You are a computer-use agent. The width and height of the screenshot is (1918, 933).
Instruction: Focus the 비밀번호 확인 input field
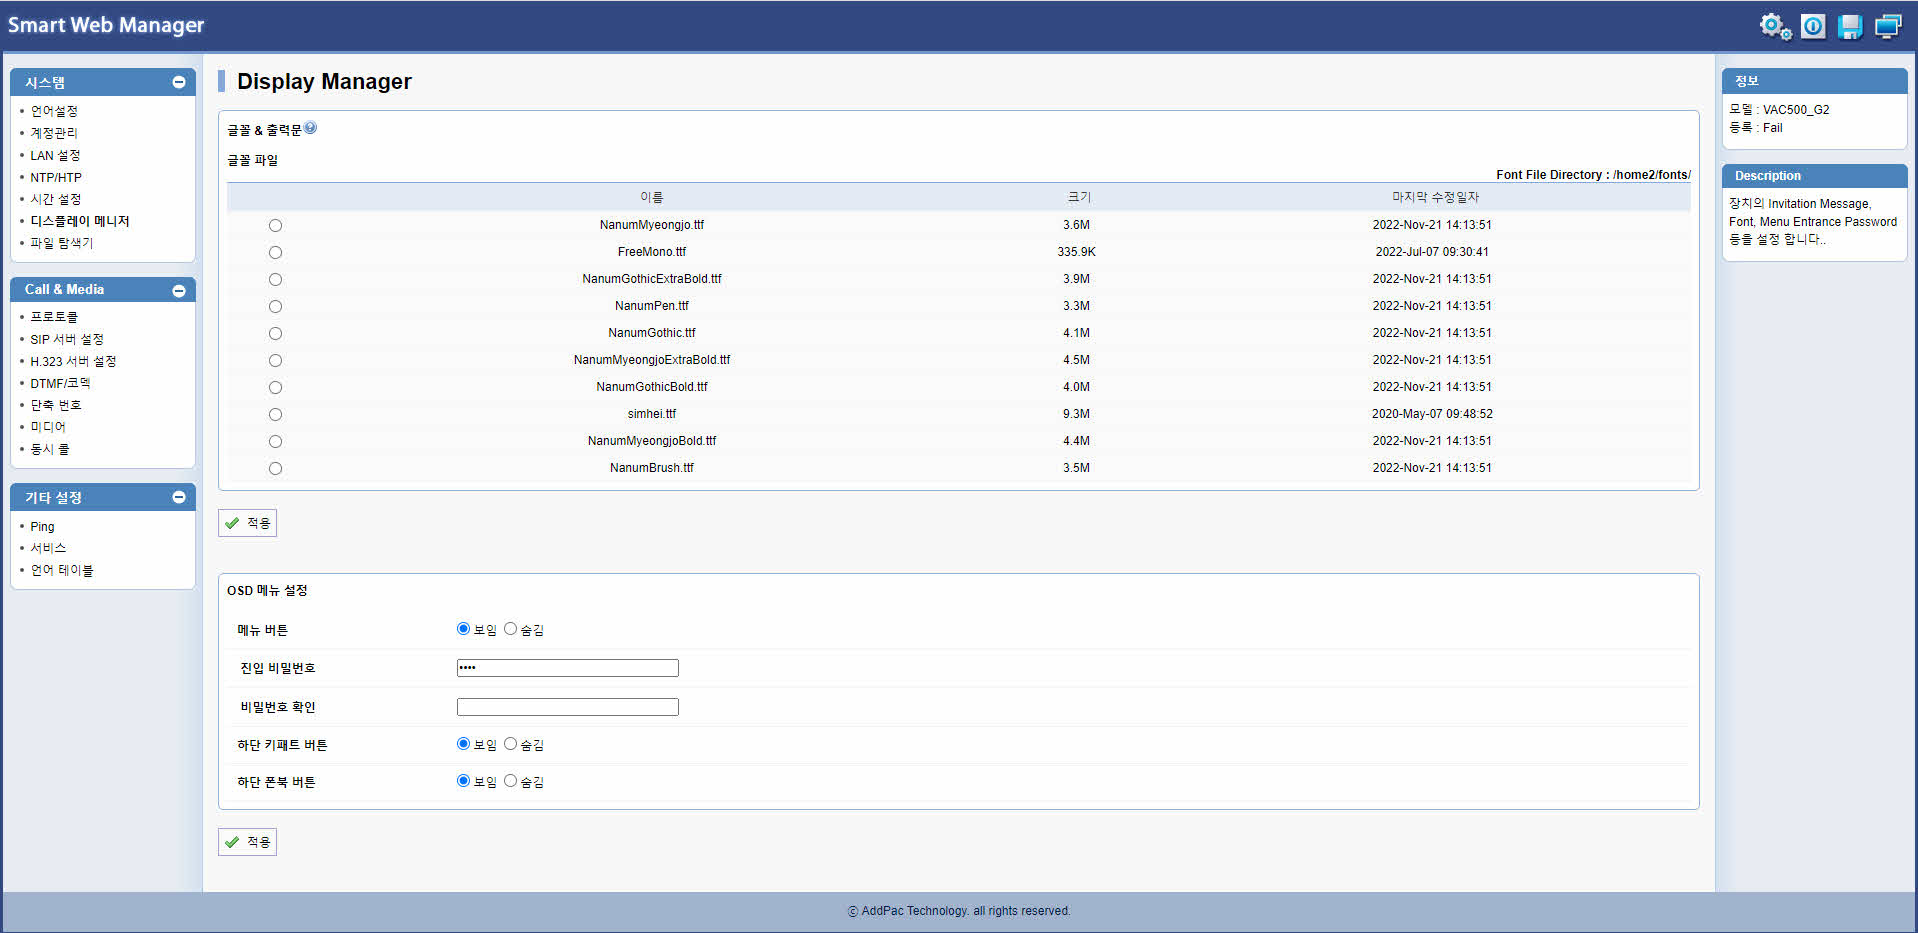click(x=567, y=707)
